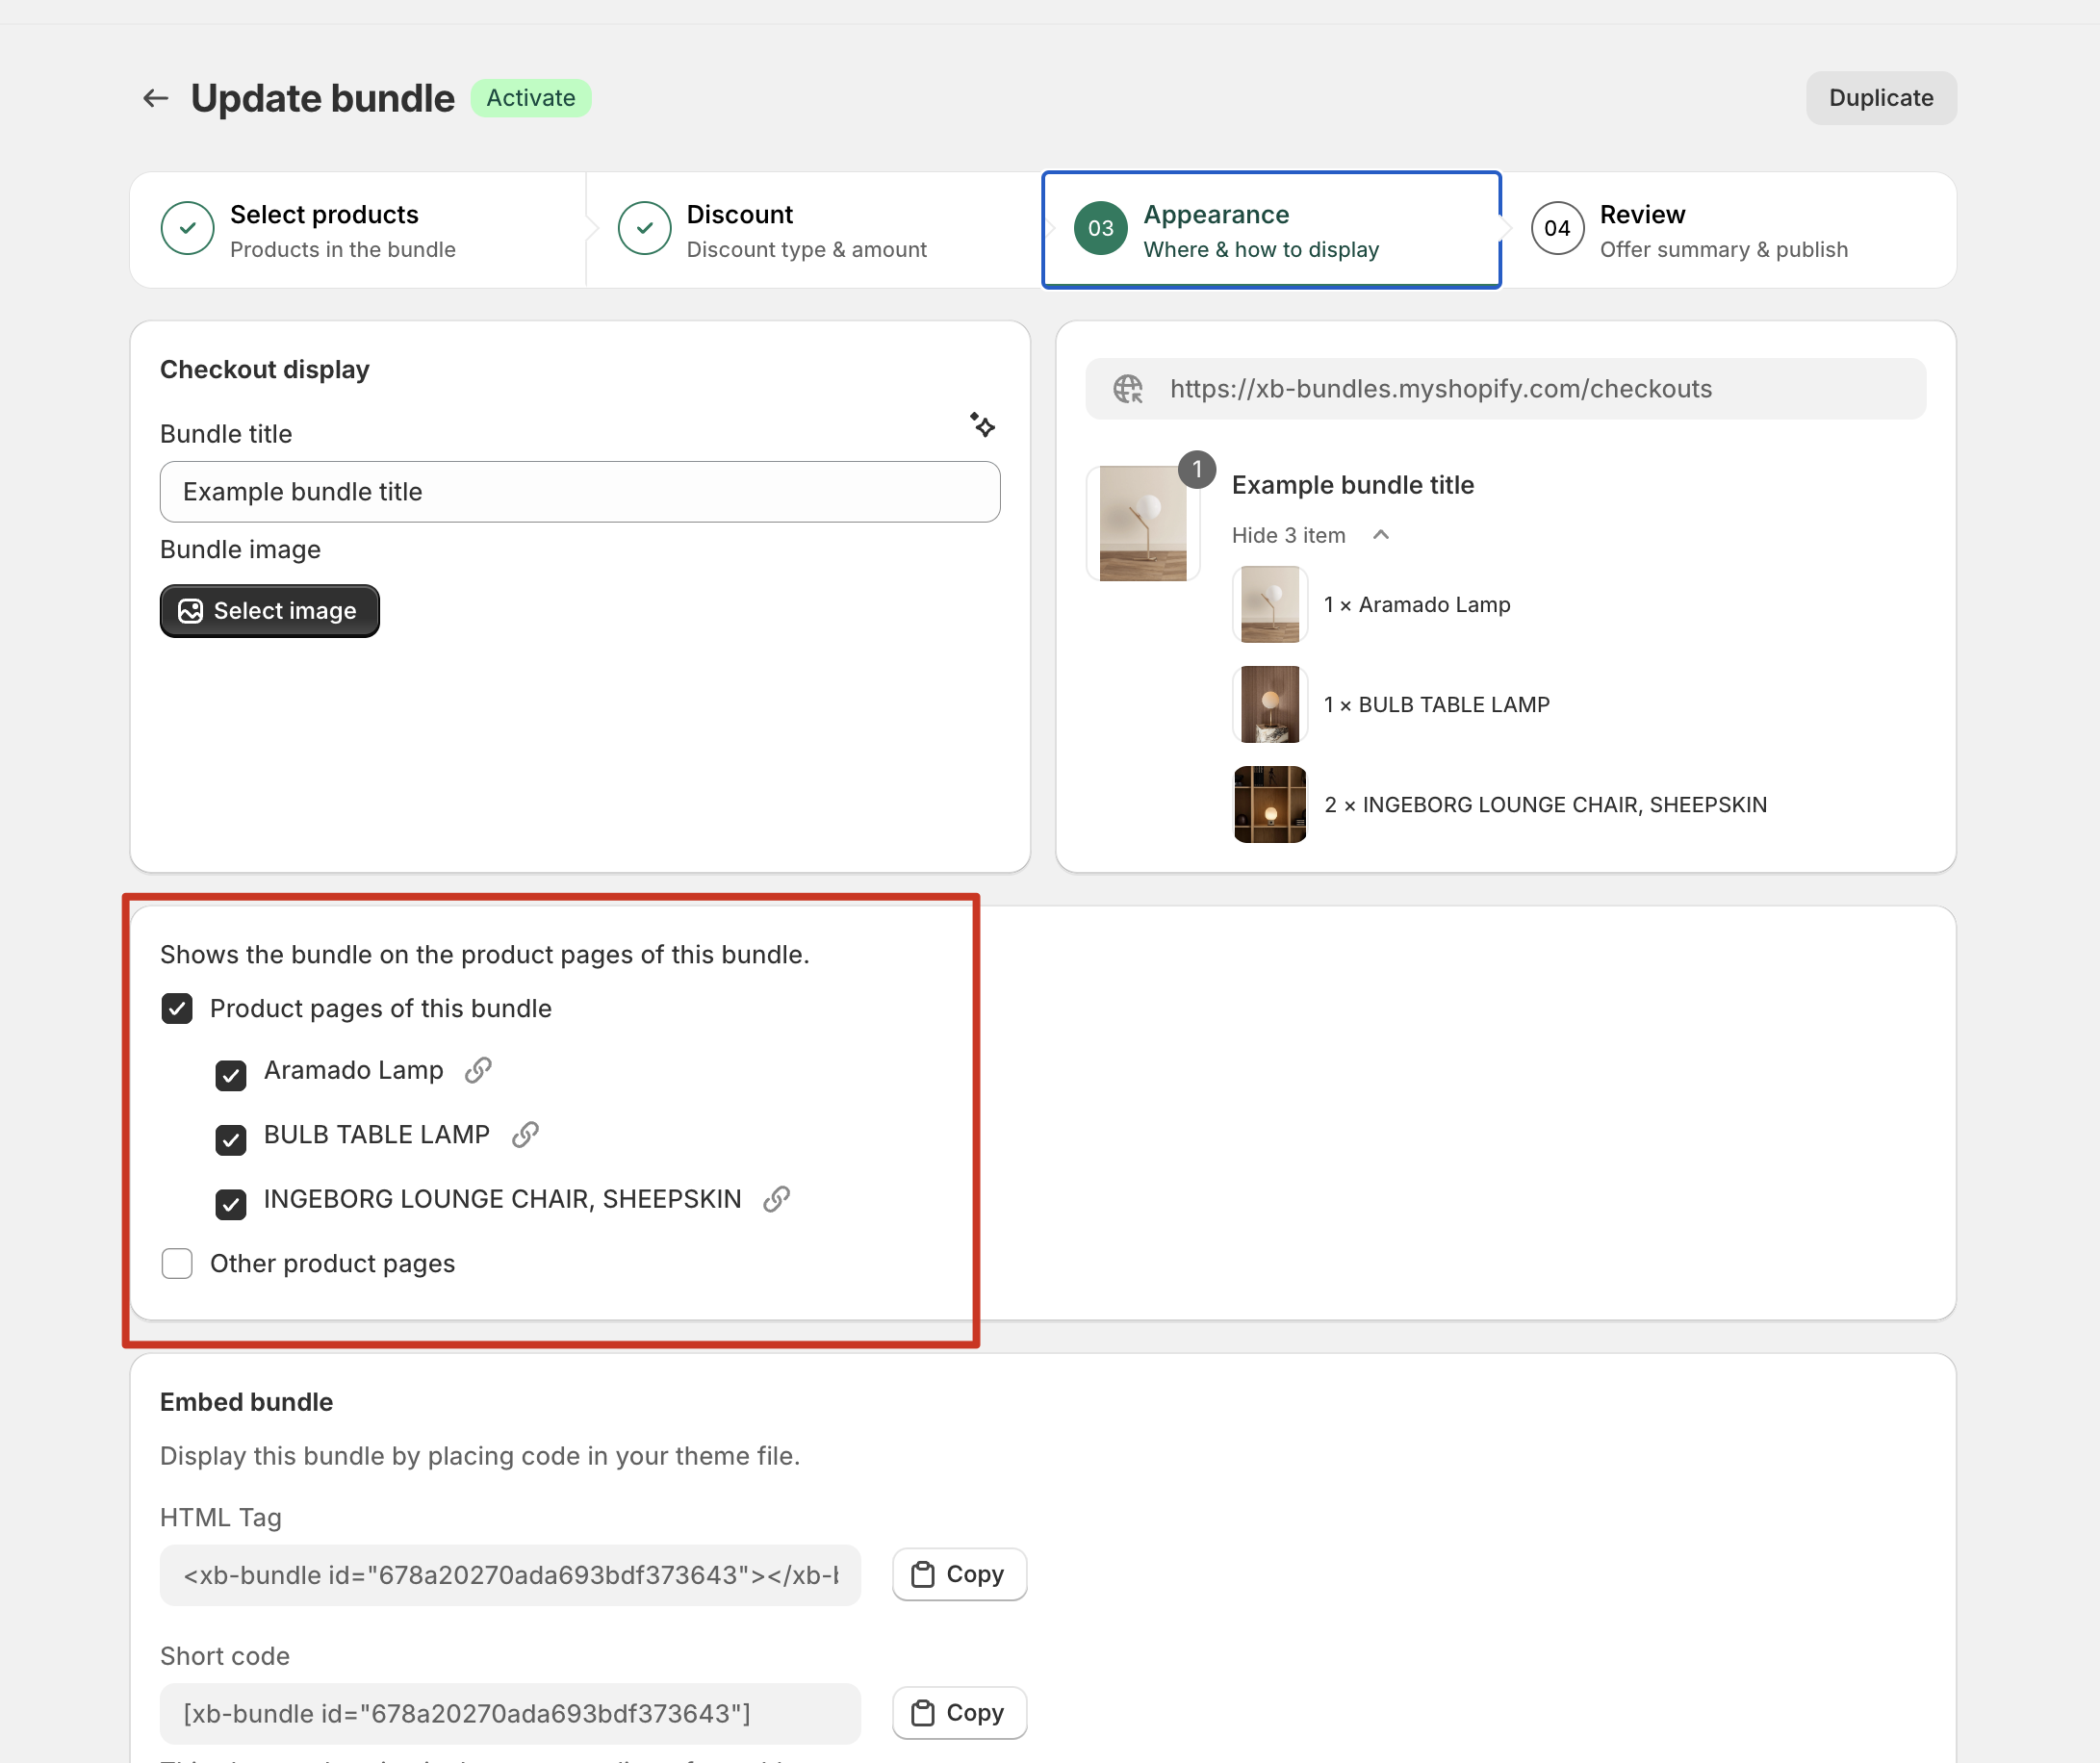Collapse the Hide 3 item chevron
The image size is (2100, 1763).
tap(1381, 535)
